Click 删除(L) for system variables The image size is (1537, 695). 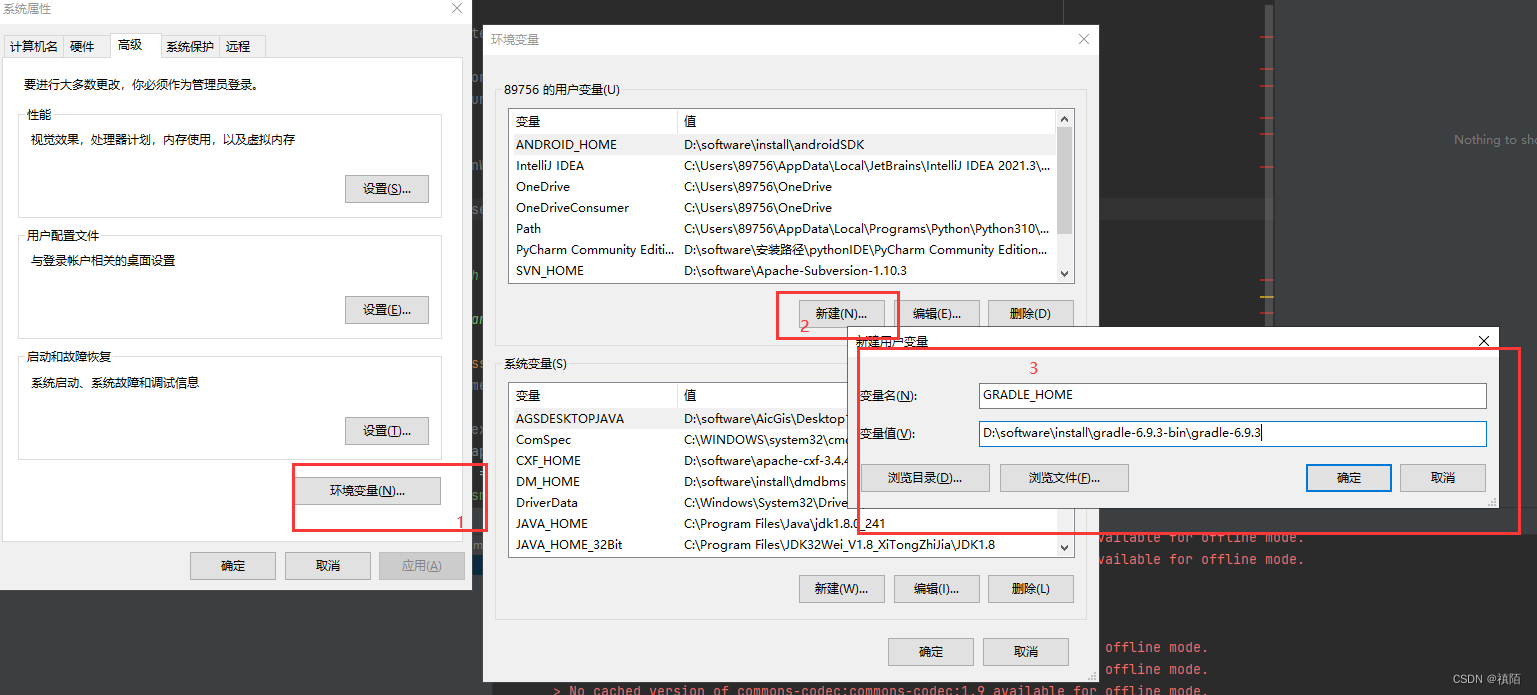1031,589
